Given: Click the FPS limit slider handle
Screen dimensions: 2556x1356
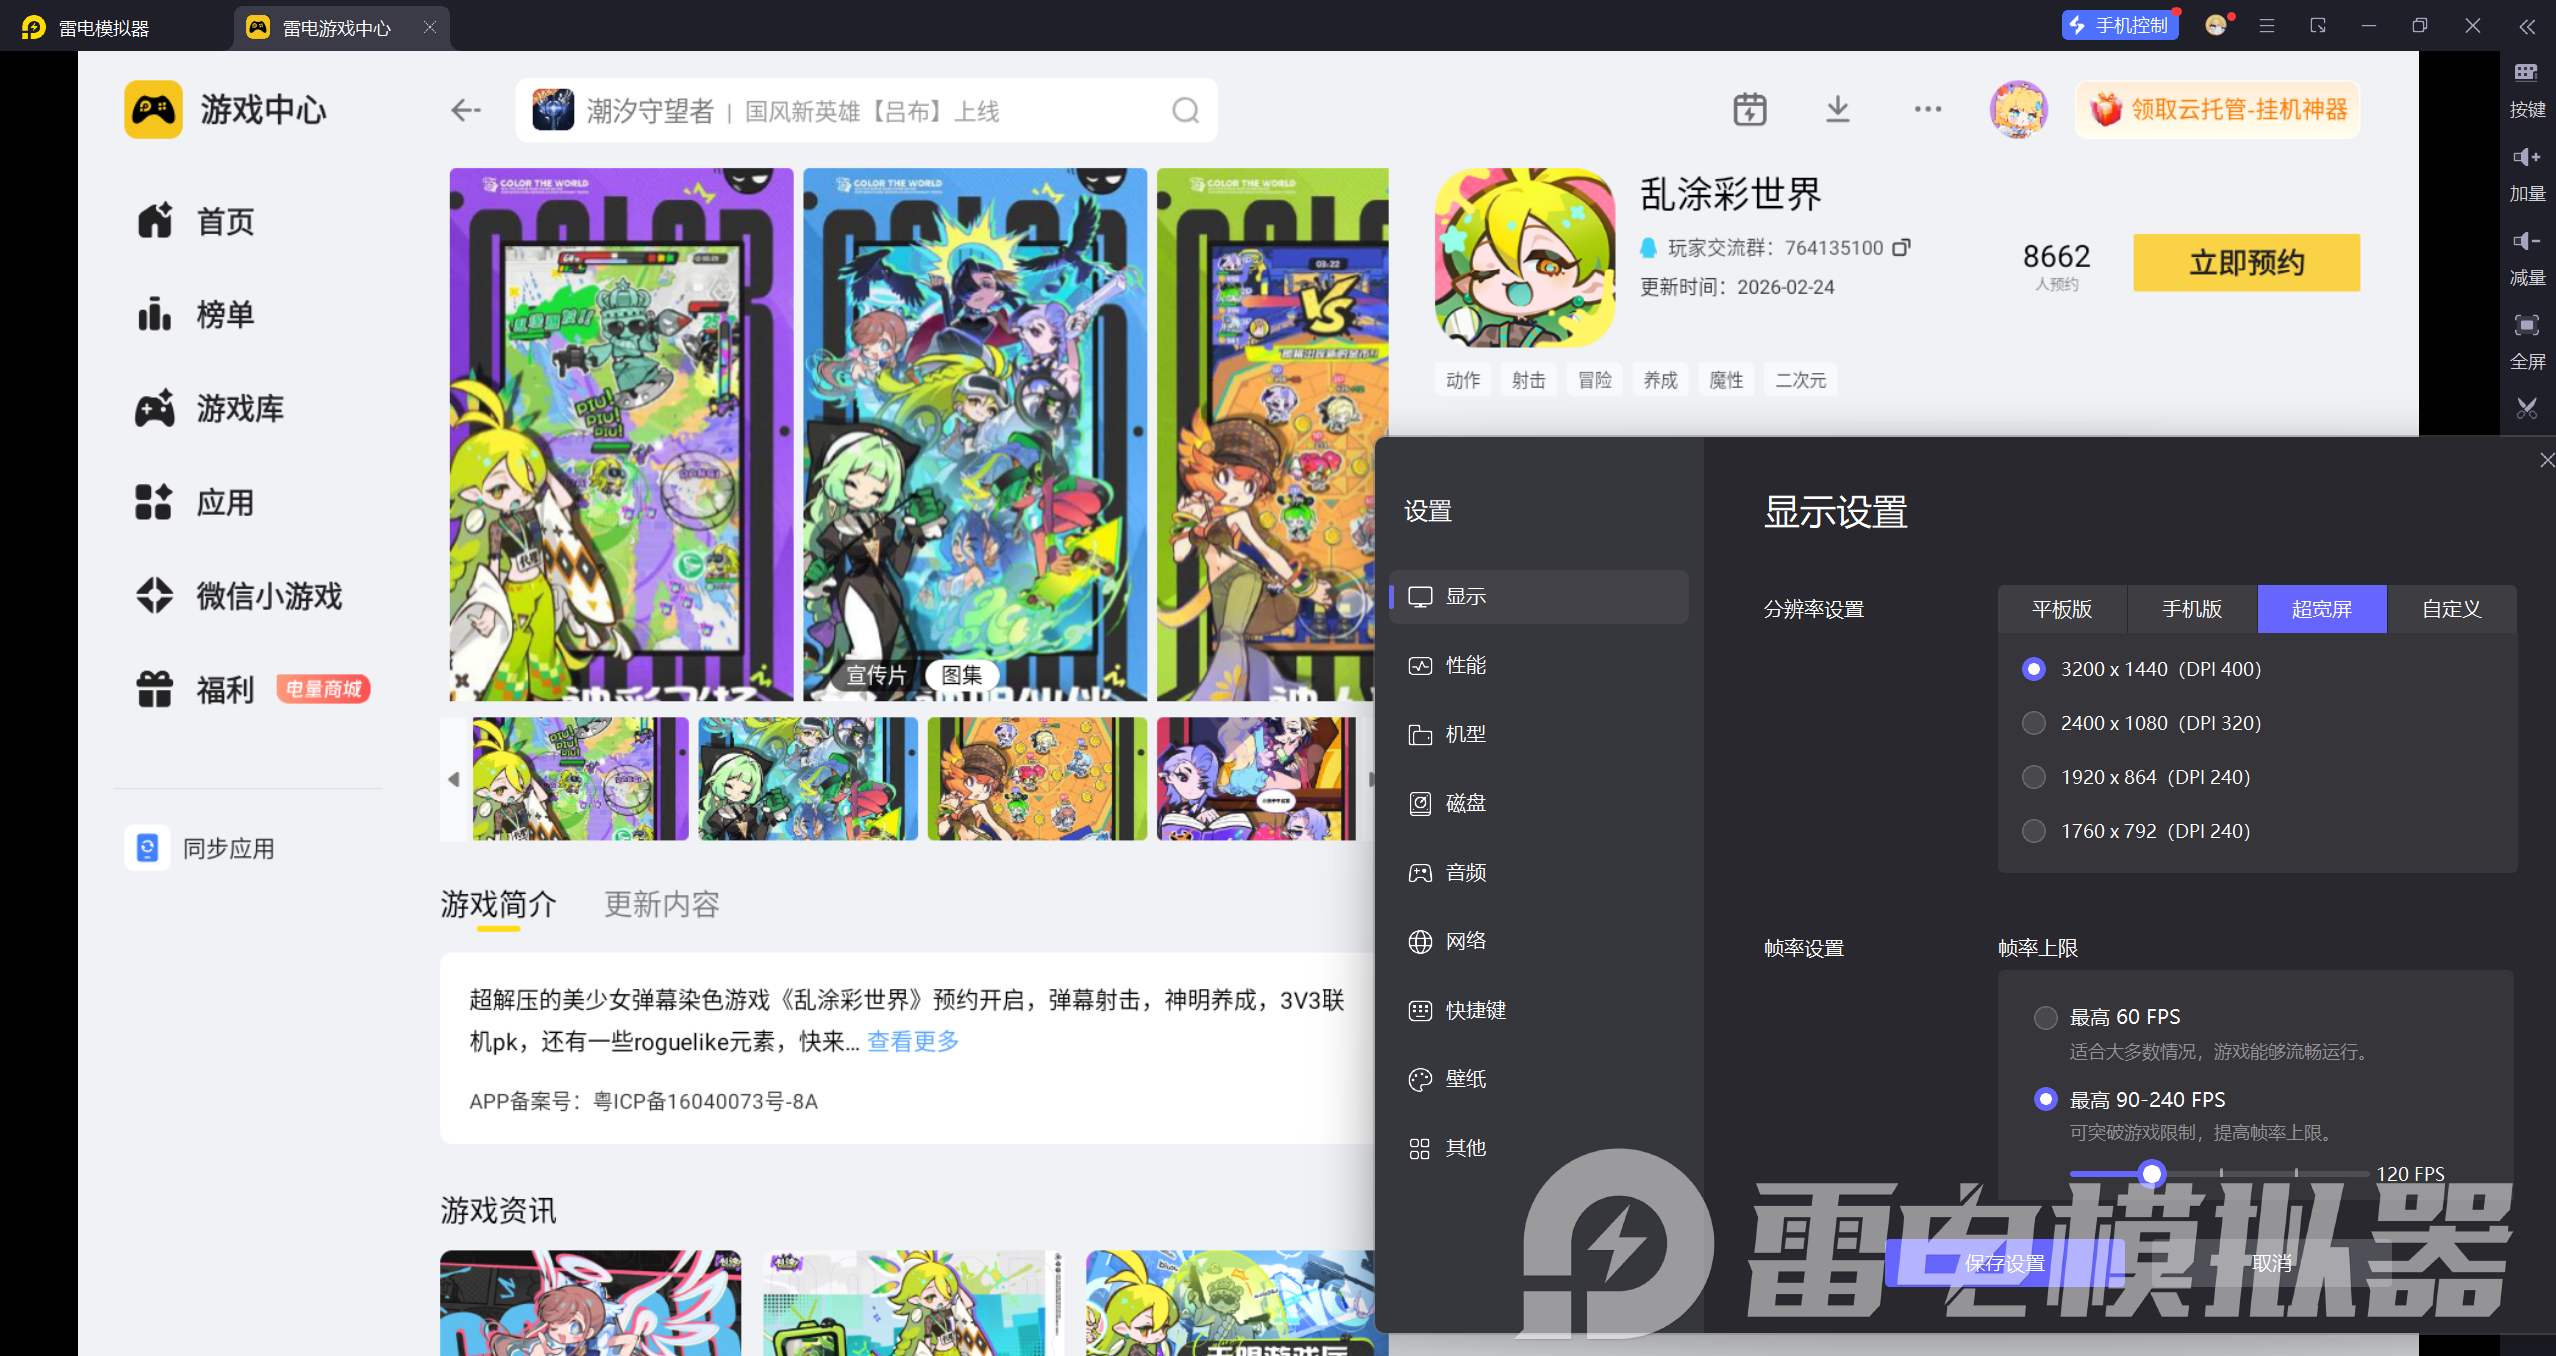Looking at the screenshot, I should point(2152,1173).
